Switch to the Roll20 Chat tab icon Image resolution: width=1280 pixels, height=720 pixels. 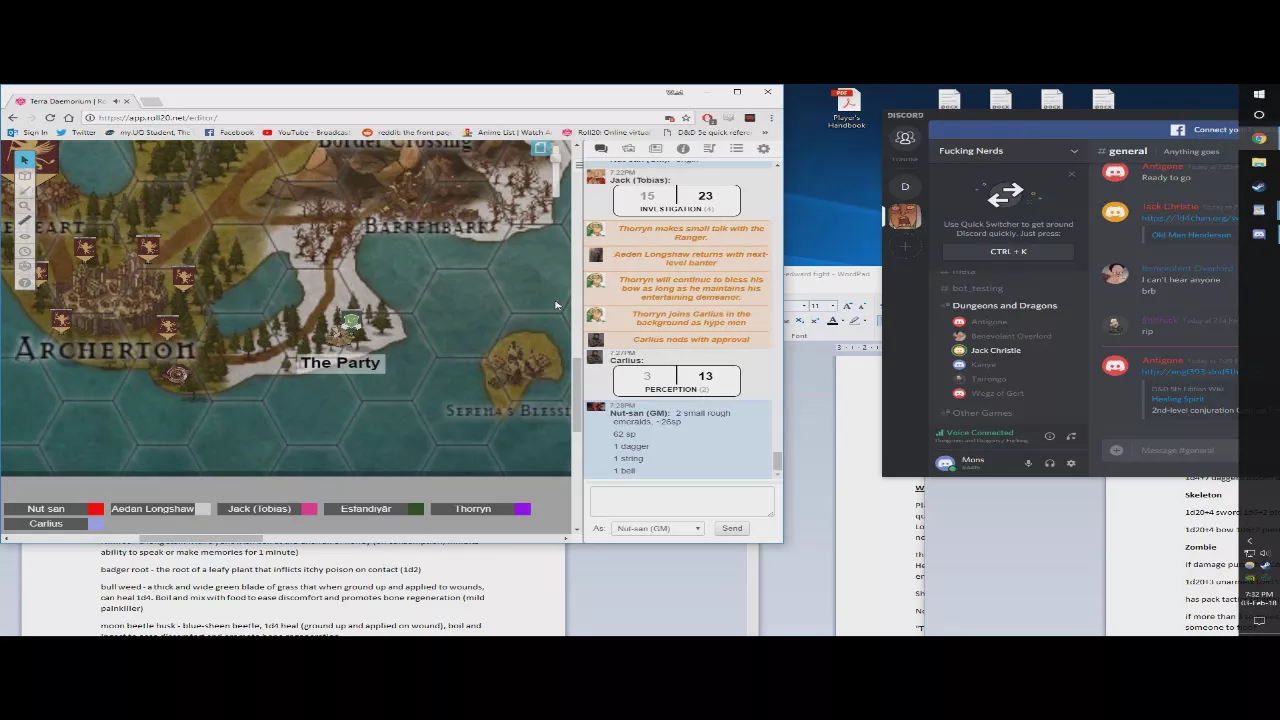click(x=601, y=149)
